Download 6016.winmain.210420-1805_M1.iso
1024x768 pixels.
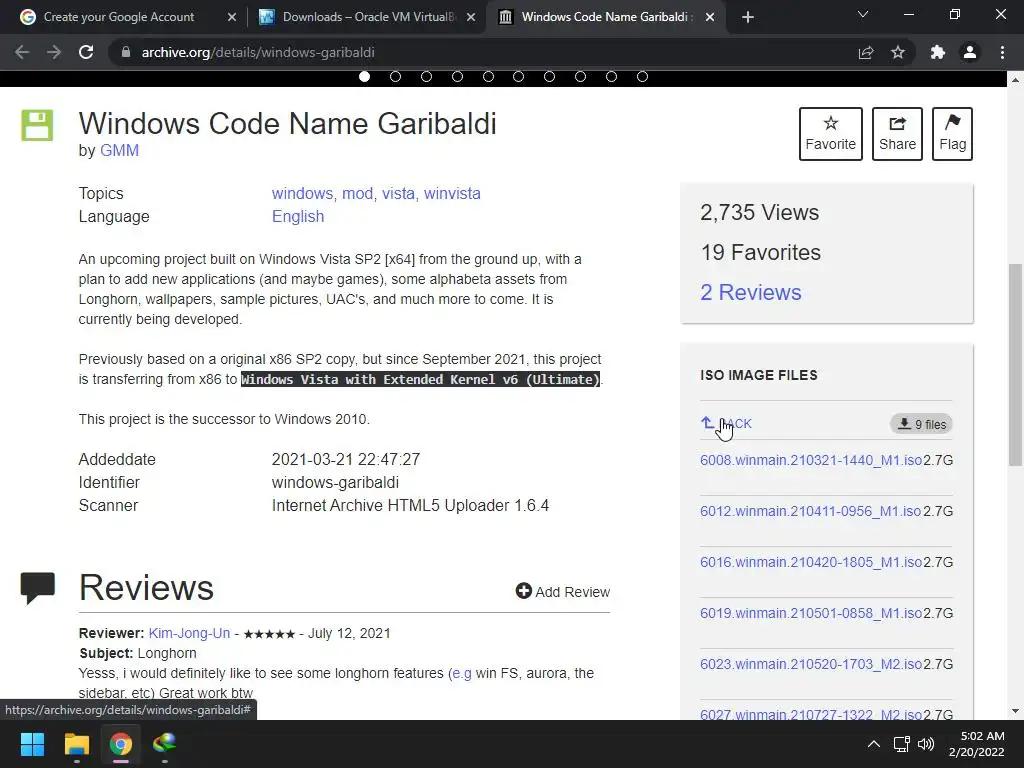point(811,562)
